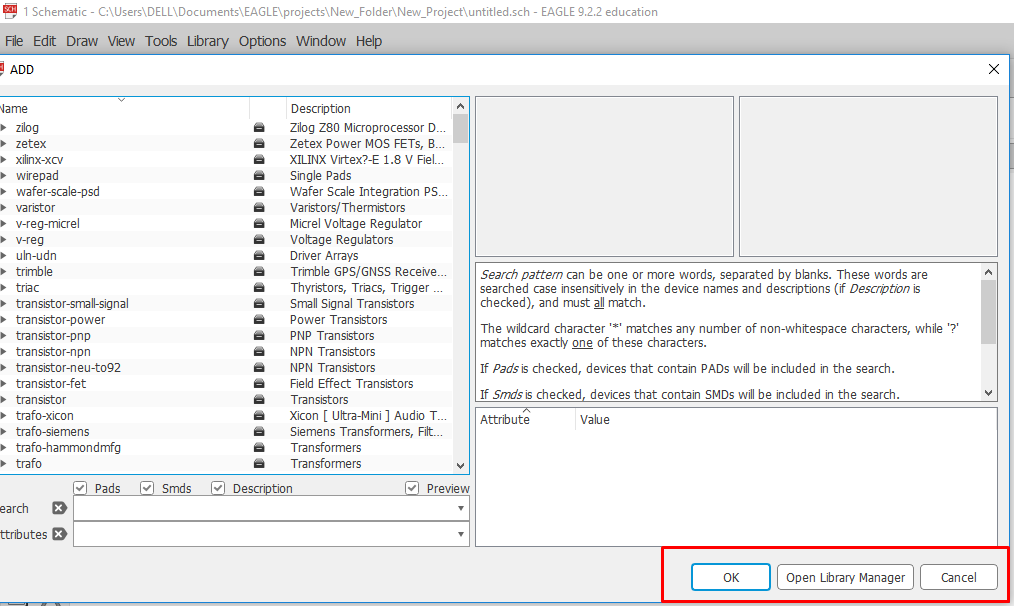Open the View menu
Screen dimensions: 1014x606
click(x=121, y=41)
